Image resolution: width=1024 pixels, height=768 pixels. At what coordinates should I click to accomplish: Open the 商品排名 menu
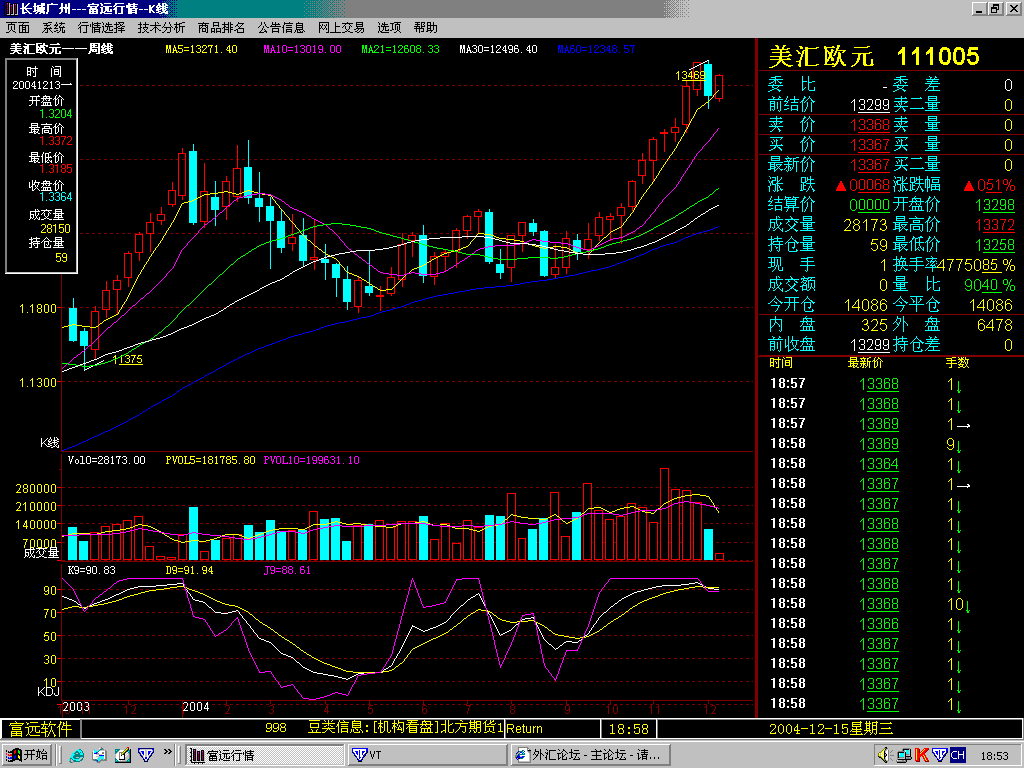[221, 27]
